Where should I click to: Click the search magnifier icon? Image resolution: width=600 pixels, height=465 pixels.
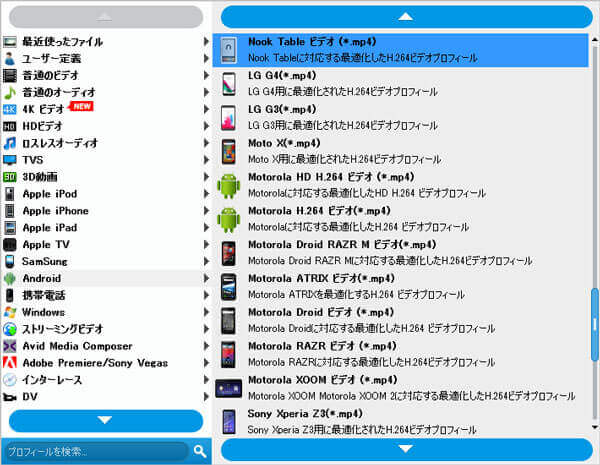pyautogui.click(x=200, y=451)
